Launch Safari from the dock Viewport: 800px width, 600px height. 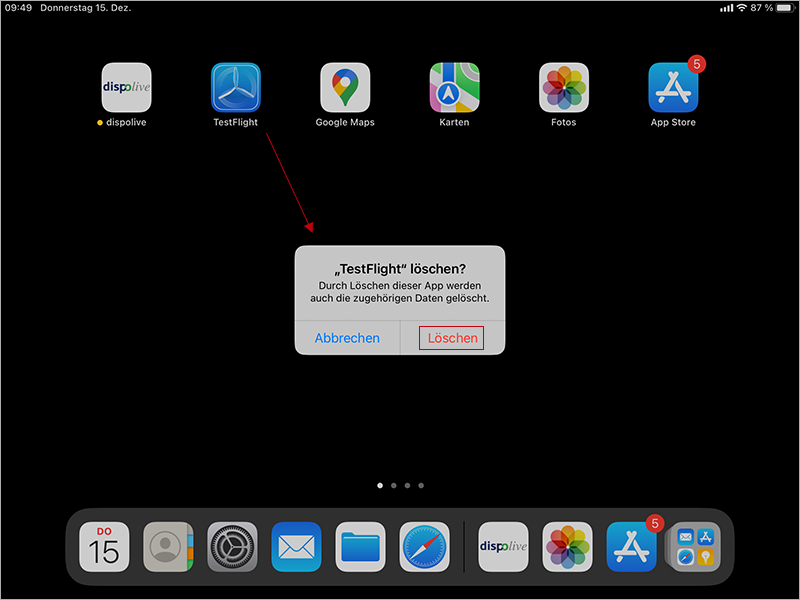(424, 546)
